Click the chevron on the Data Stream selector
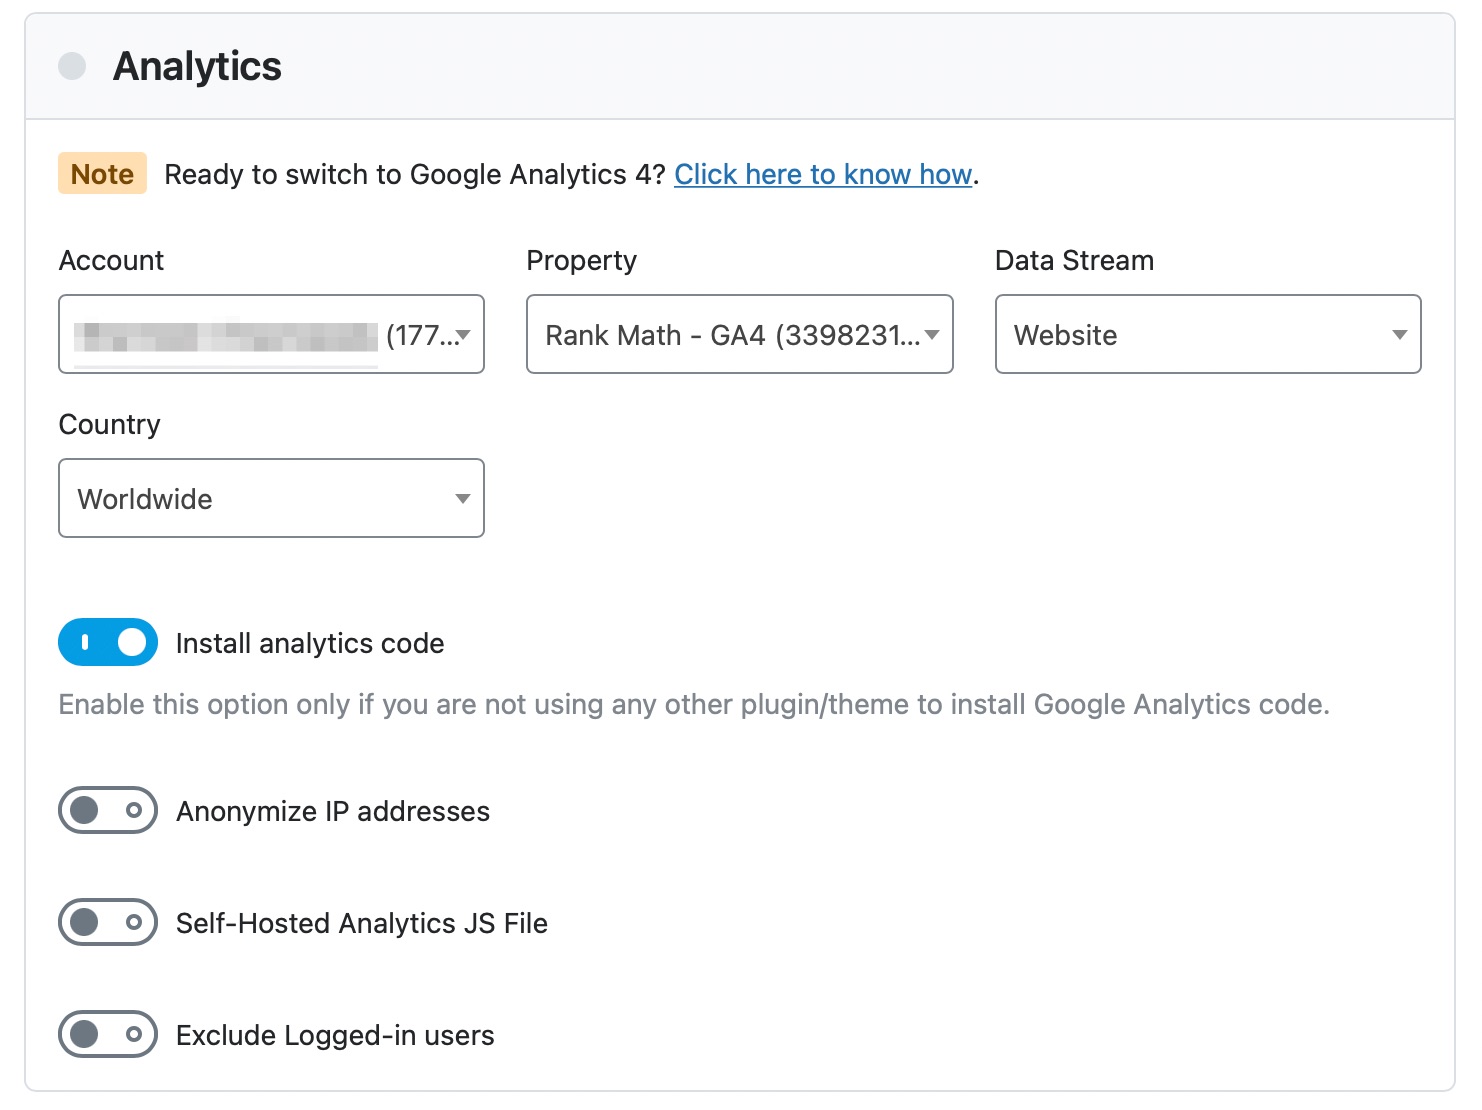1482x1110 pixels. click(x=1398, y=335)
